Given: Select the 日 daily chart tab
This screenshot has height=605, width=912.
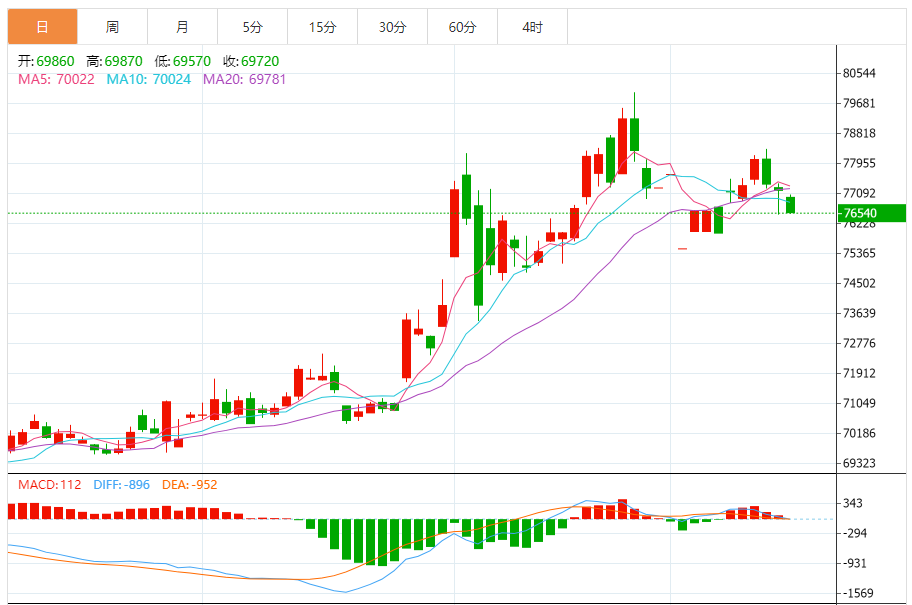Looking at the screenshot, I should [42, 27].
